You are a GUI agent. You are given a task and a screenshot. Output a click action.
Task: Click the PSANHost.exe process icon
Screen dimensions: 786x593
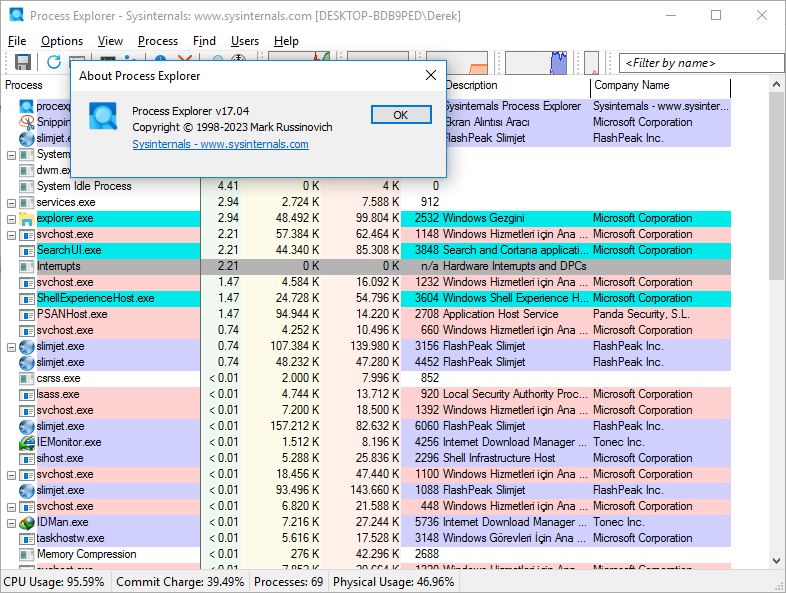(27, 315)
